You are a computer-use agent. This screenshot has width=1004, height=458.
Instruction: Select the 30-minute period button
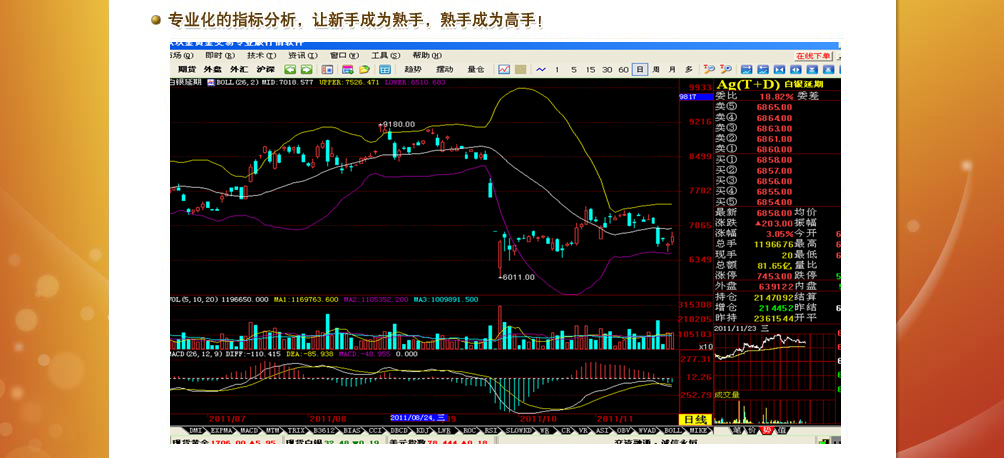(606, 69)
